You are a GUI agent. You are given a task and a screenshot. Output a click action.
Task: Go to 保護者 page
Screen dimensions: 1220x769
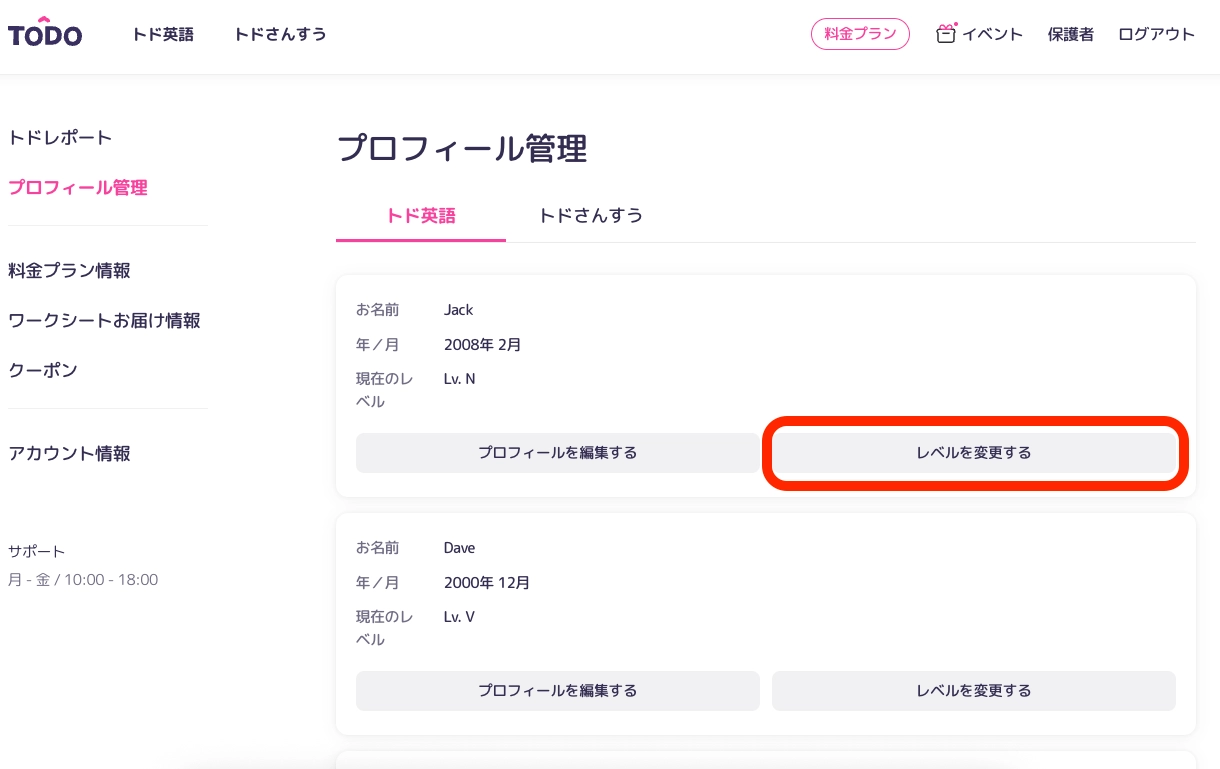click(x=1070, y=34)
